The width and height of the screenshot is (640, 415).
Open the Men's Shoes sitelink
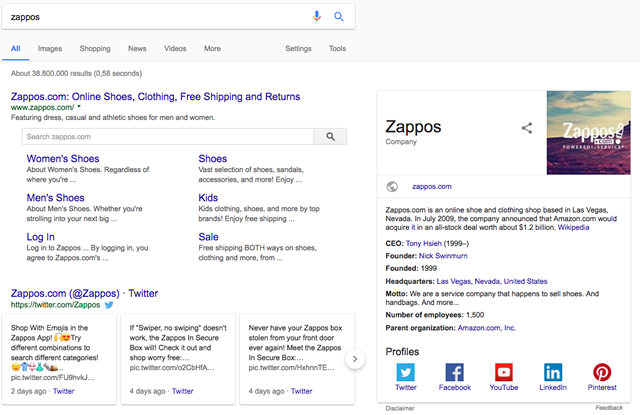tap(56, 198)
